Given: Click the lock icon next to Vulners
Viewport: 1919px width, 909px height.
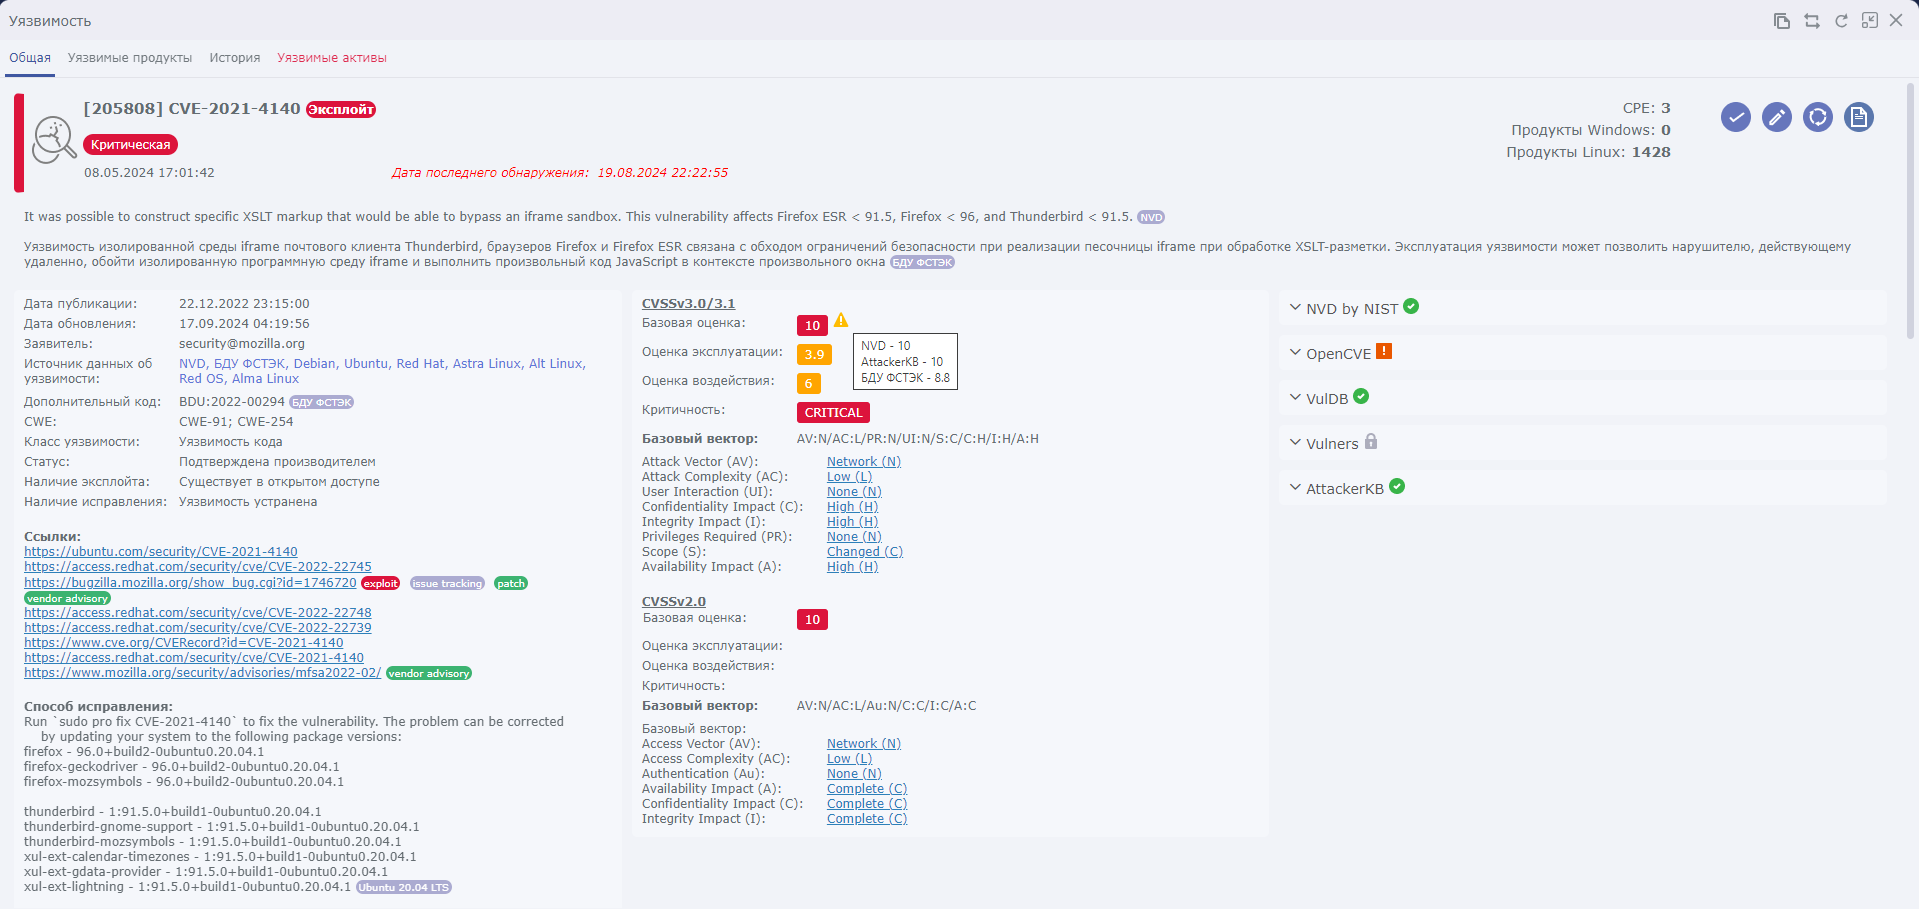Looking at the screenshot, I should click(x=1371, y=442).
